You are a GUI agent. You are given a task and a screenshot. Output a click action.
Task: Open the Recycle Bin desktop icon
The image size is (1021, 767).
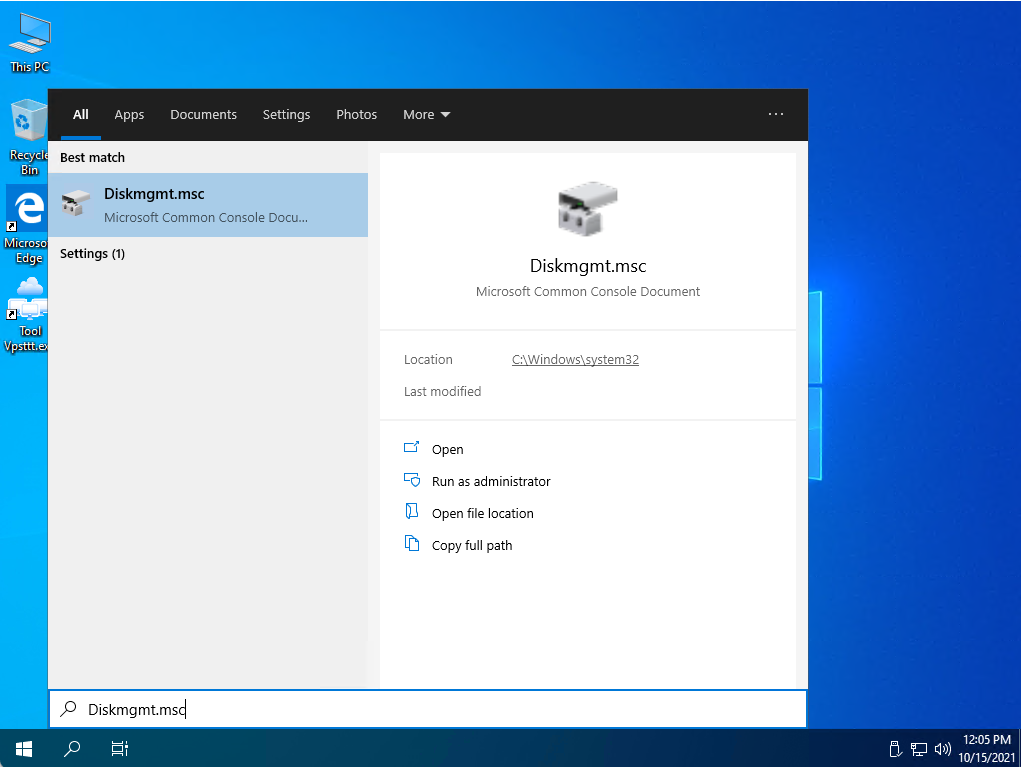pos(29,137)
